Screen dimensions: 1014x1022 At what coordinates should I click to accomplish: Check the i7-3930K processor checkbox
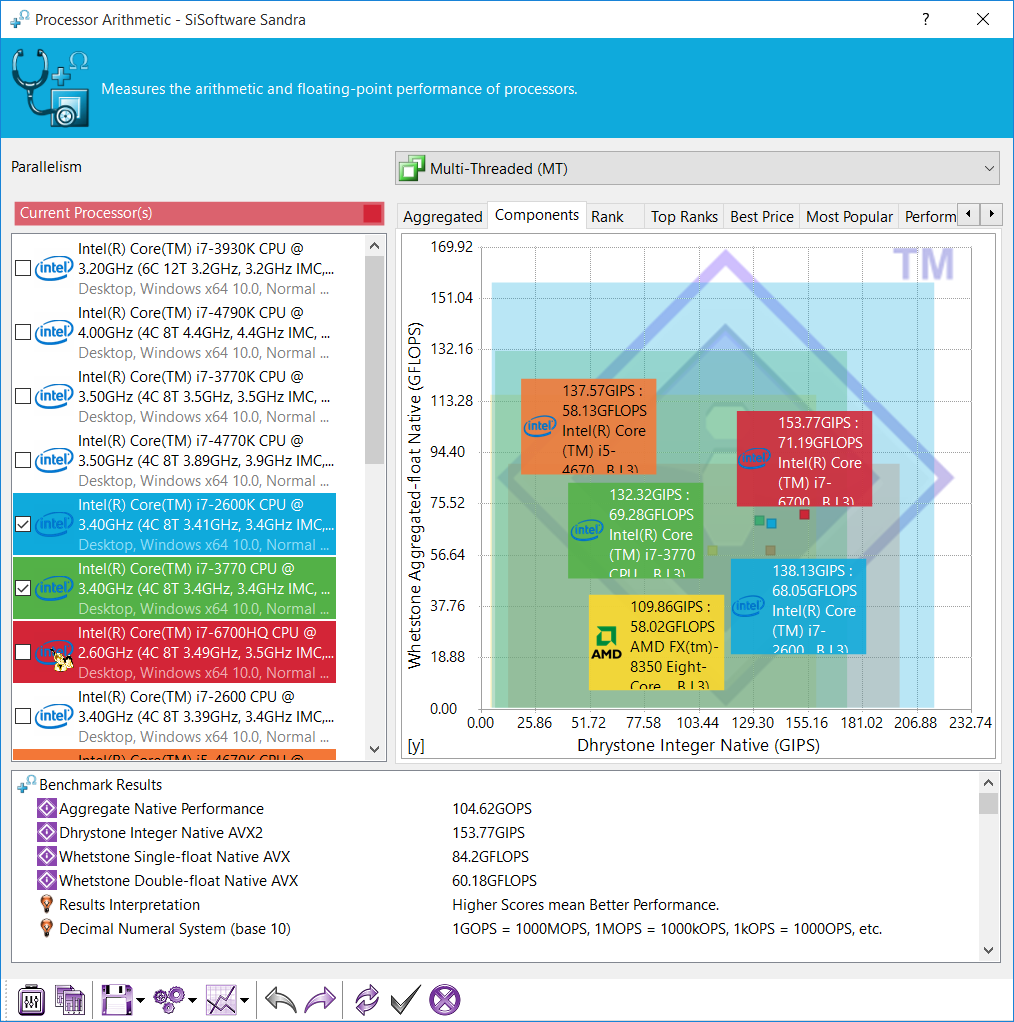[23, 268]
